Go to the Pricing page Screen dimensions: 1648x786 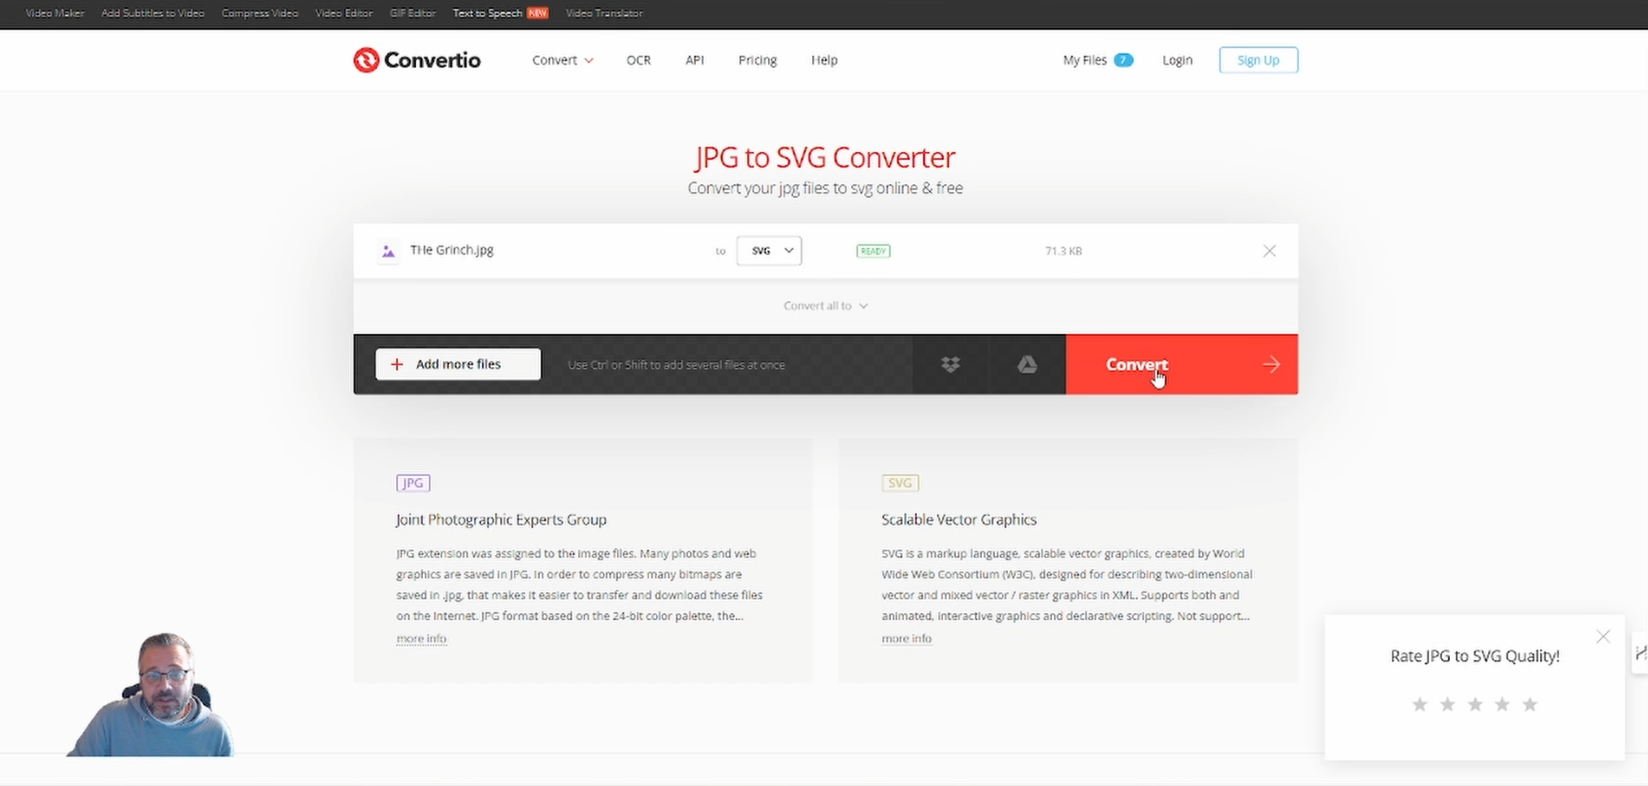(757, 60)
